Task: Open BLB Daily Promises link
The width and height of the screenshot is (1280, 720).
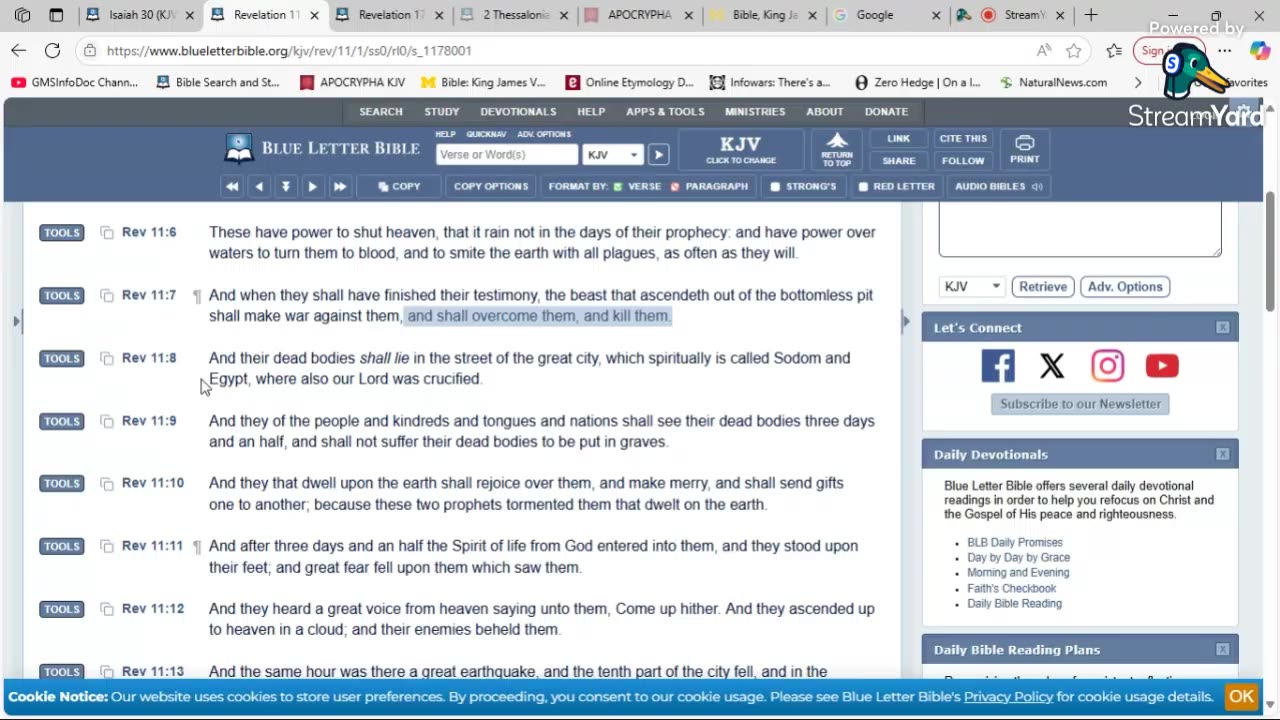Action: [x=1014, y=542]
